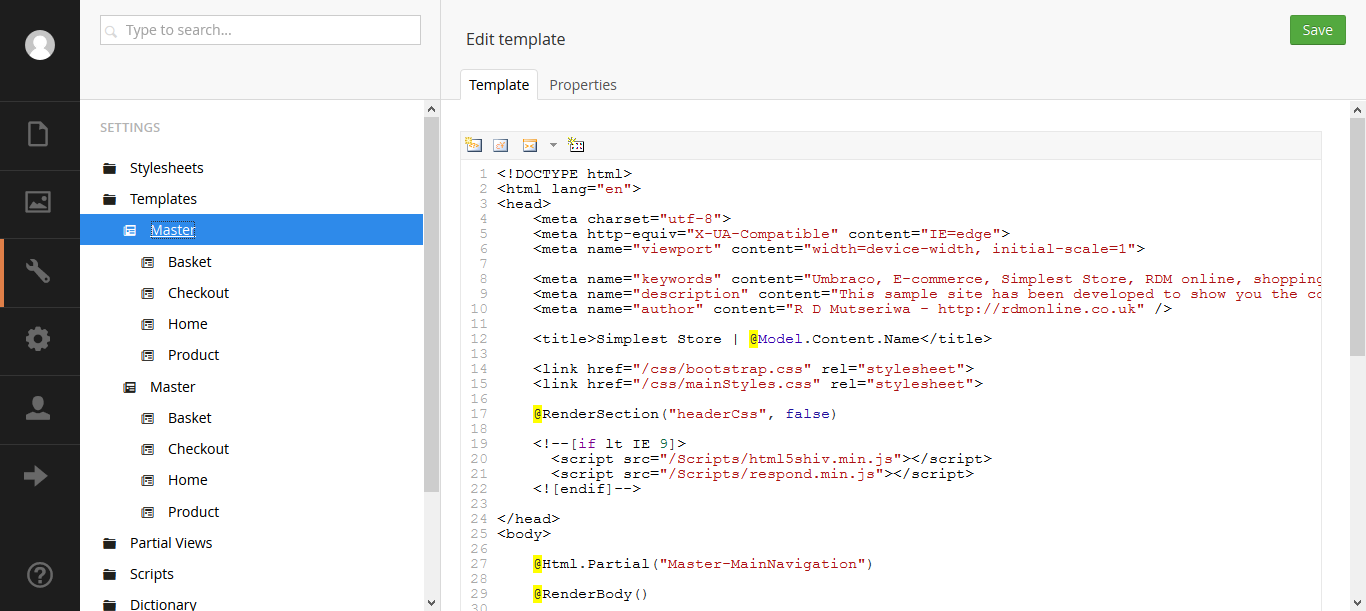Click the Edit template heading

click(x=515, y=40)
